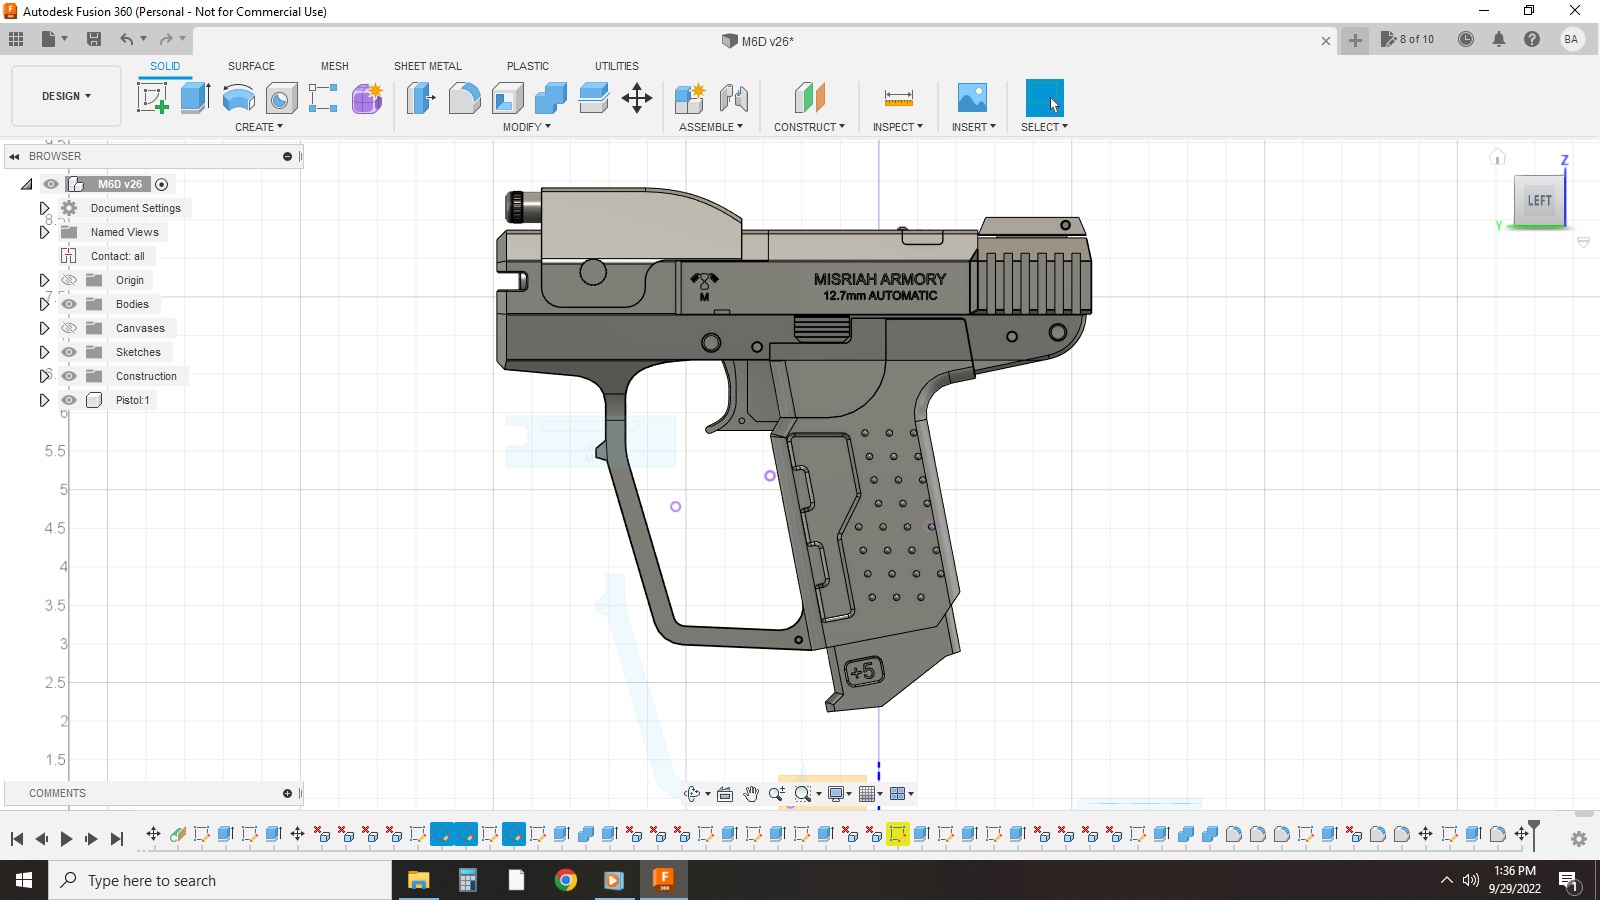
Task: Open the CREATE dropdown menu
Action: pos(259,127)
